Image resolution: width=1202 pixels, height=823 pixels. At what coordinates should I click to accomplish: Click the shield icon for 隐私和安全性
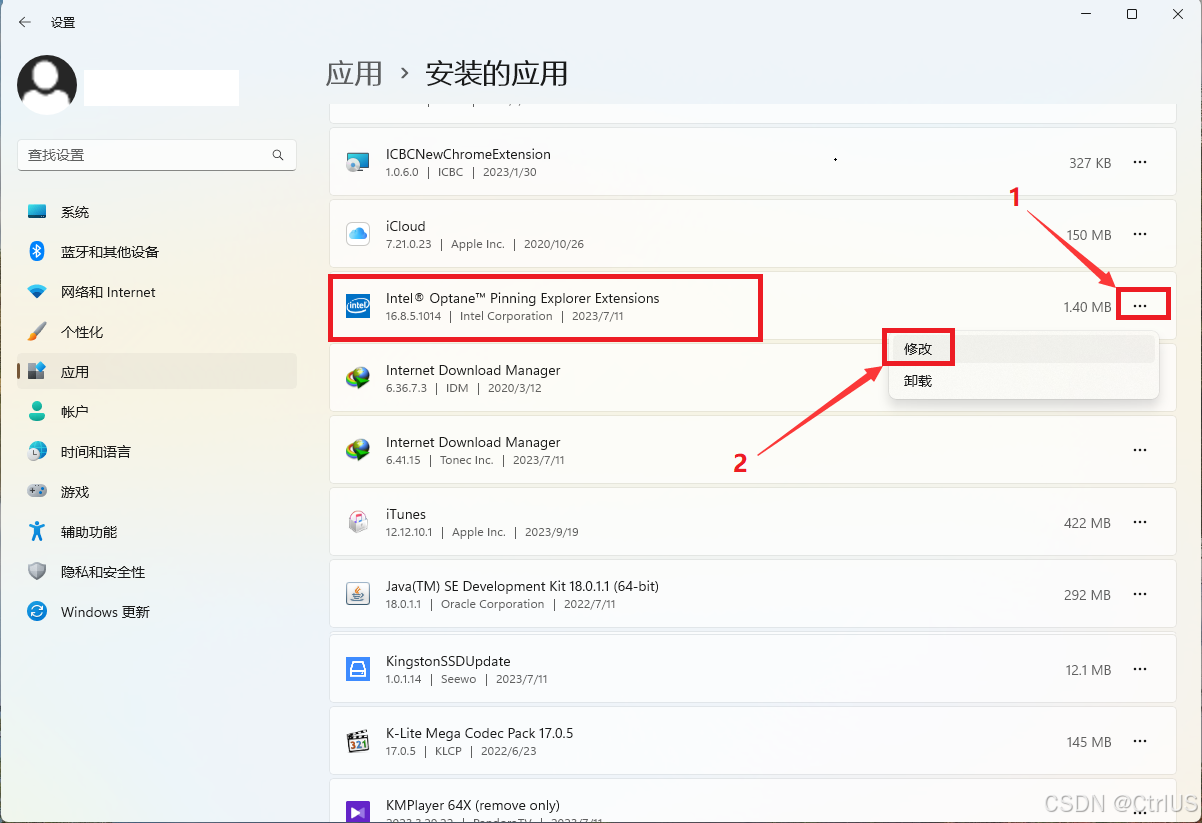pos(37,571)
